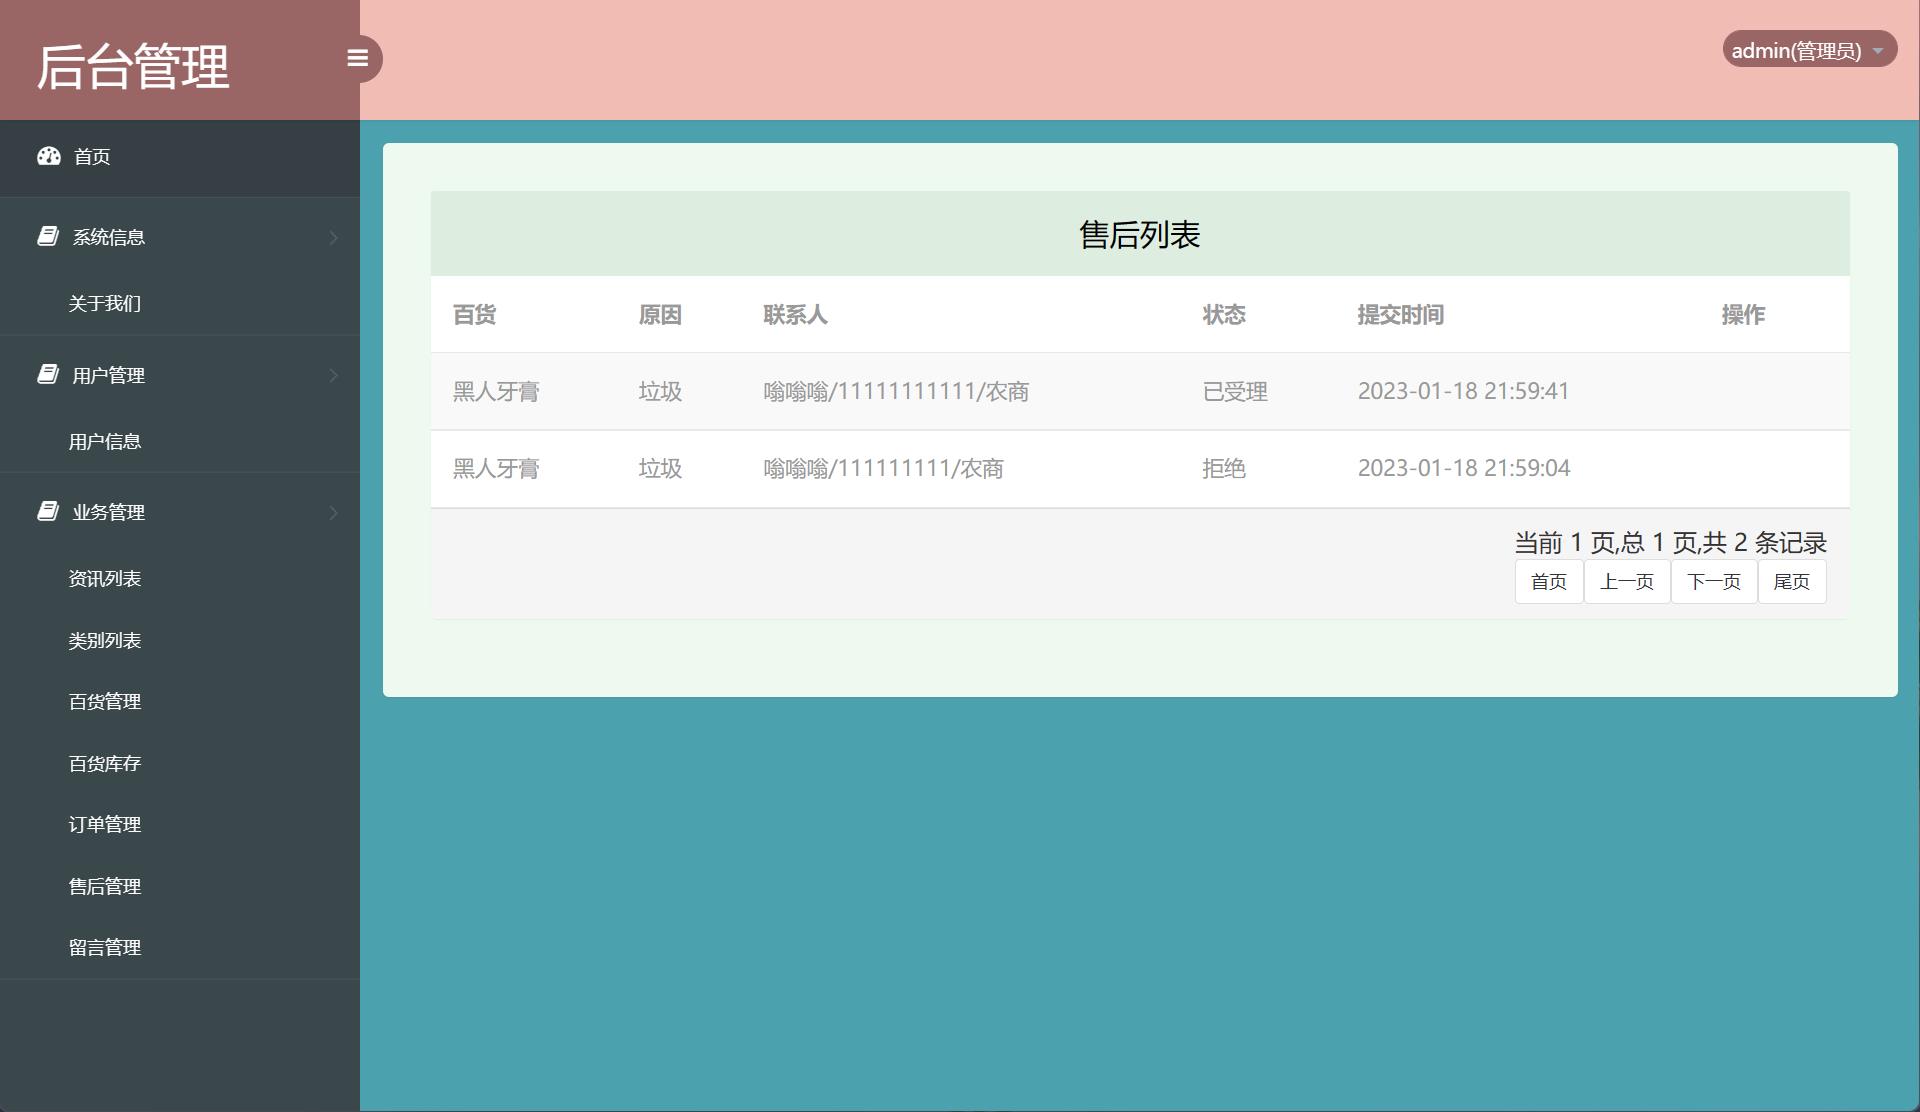Expand the 用户管理 section chevron
1920x1112 pixels.
coord(334,375)
